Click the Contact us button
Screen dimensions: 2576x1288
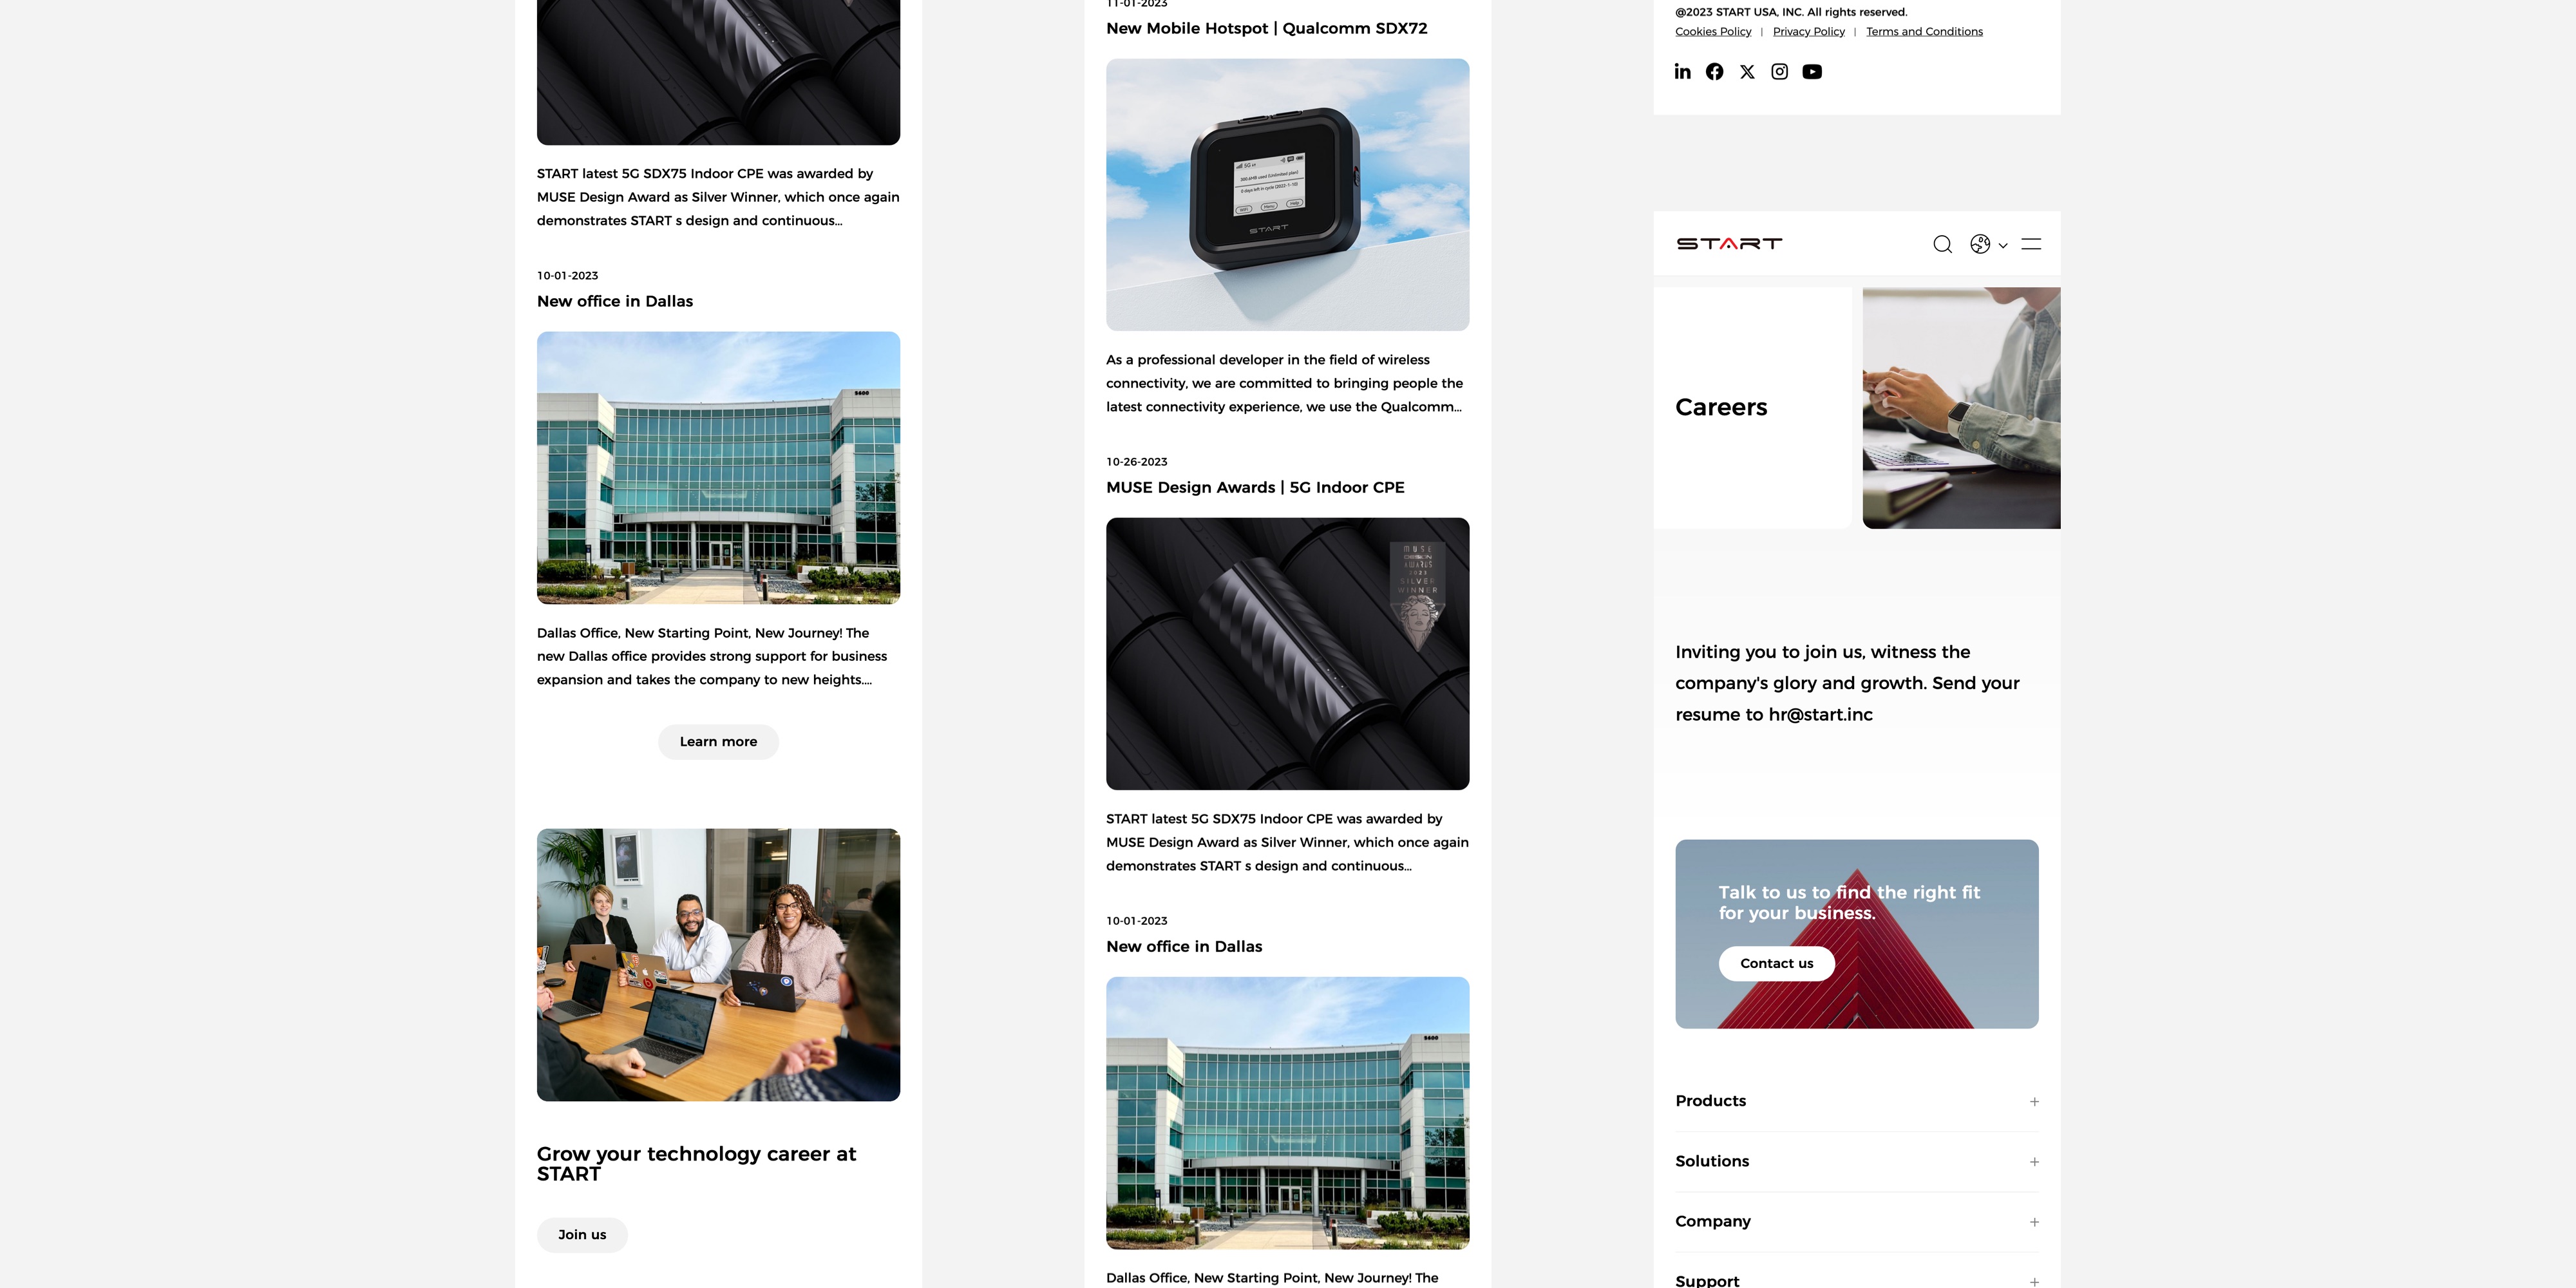pos(1777,963)
